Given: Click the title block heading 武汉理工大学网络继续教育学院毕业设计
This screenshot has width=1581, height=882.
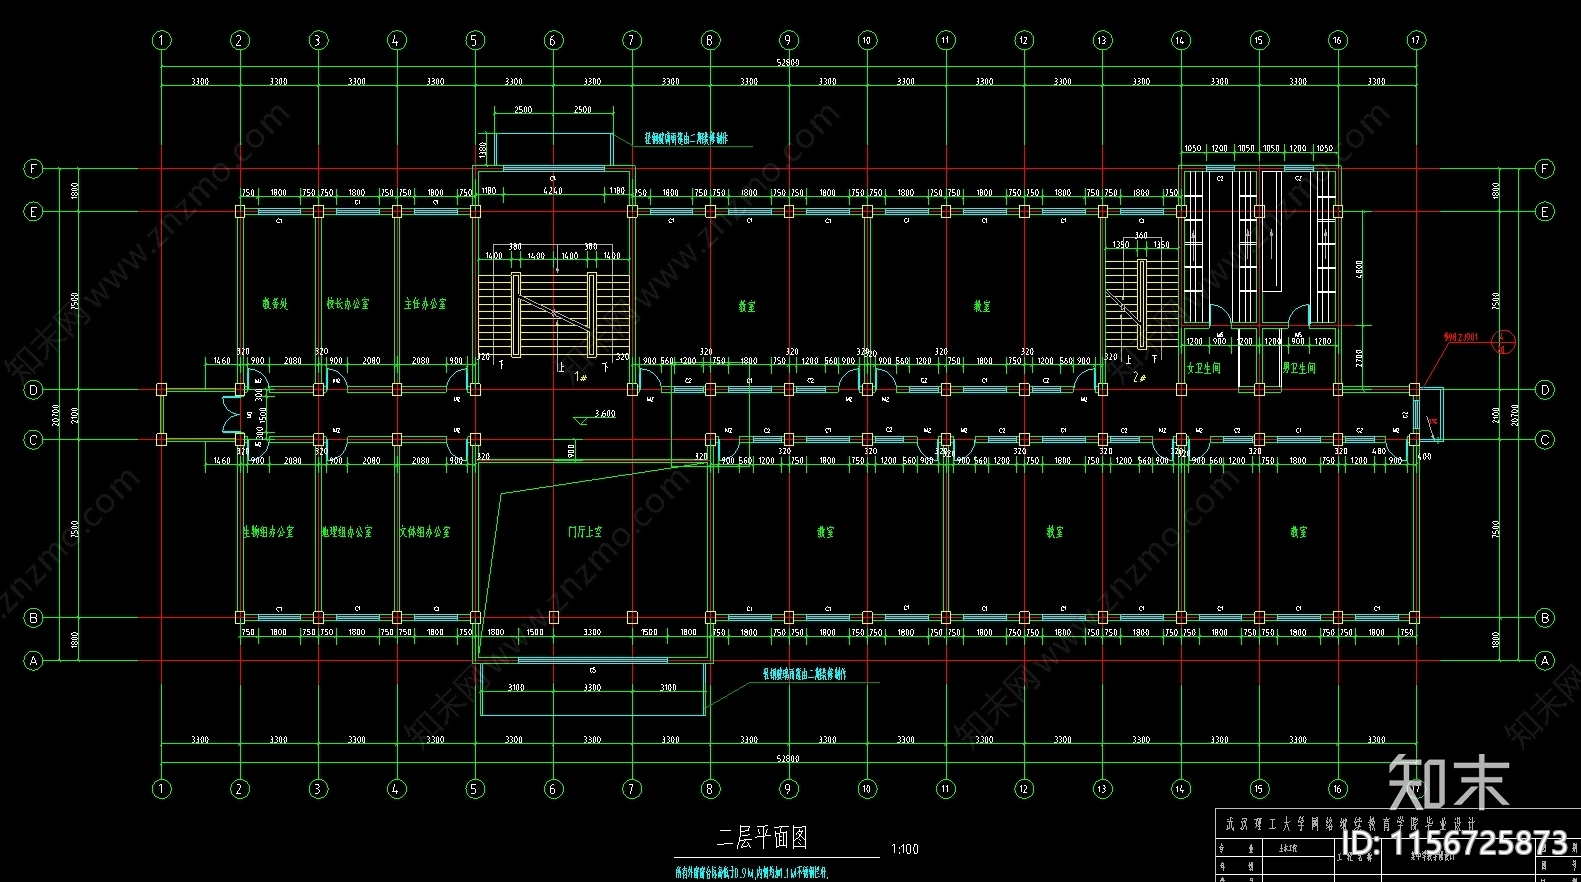Looking at the screenshot, I should click(1351, 823).
